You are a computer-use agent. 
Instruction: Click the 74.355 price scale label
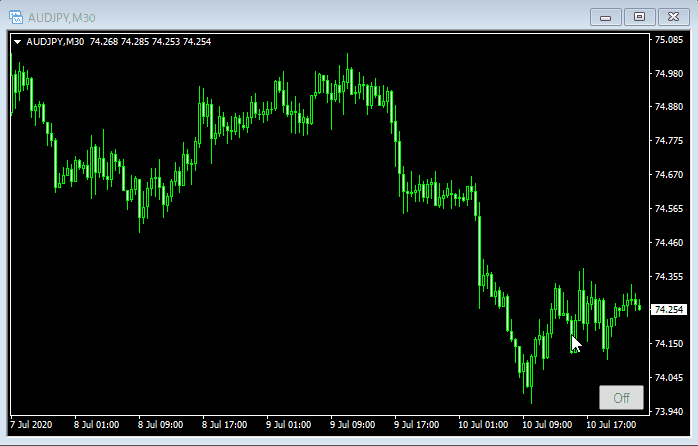[669, 276]
